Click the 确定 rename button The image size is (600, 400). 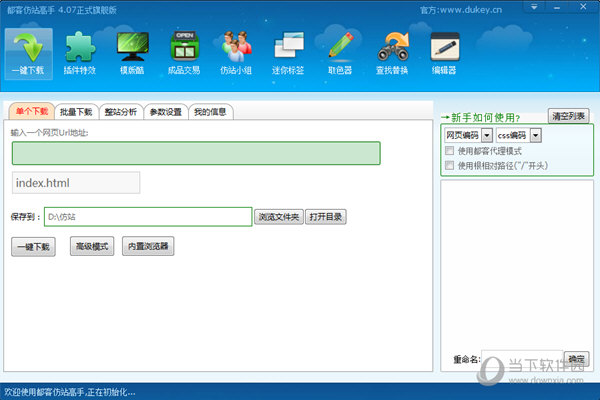(576, 359)
